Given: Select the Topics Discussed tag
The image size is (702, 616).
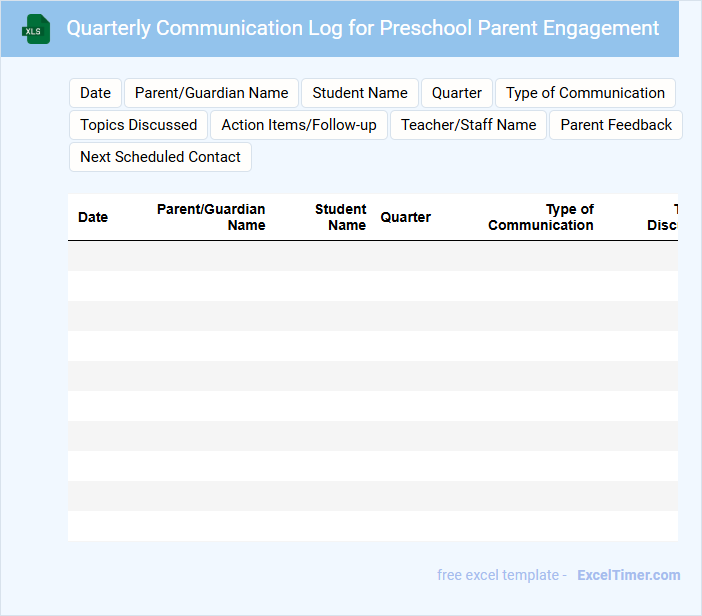Looking at the screenshot, I should [139, 125].
